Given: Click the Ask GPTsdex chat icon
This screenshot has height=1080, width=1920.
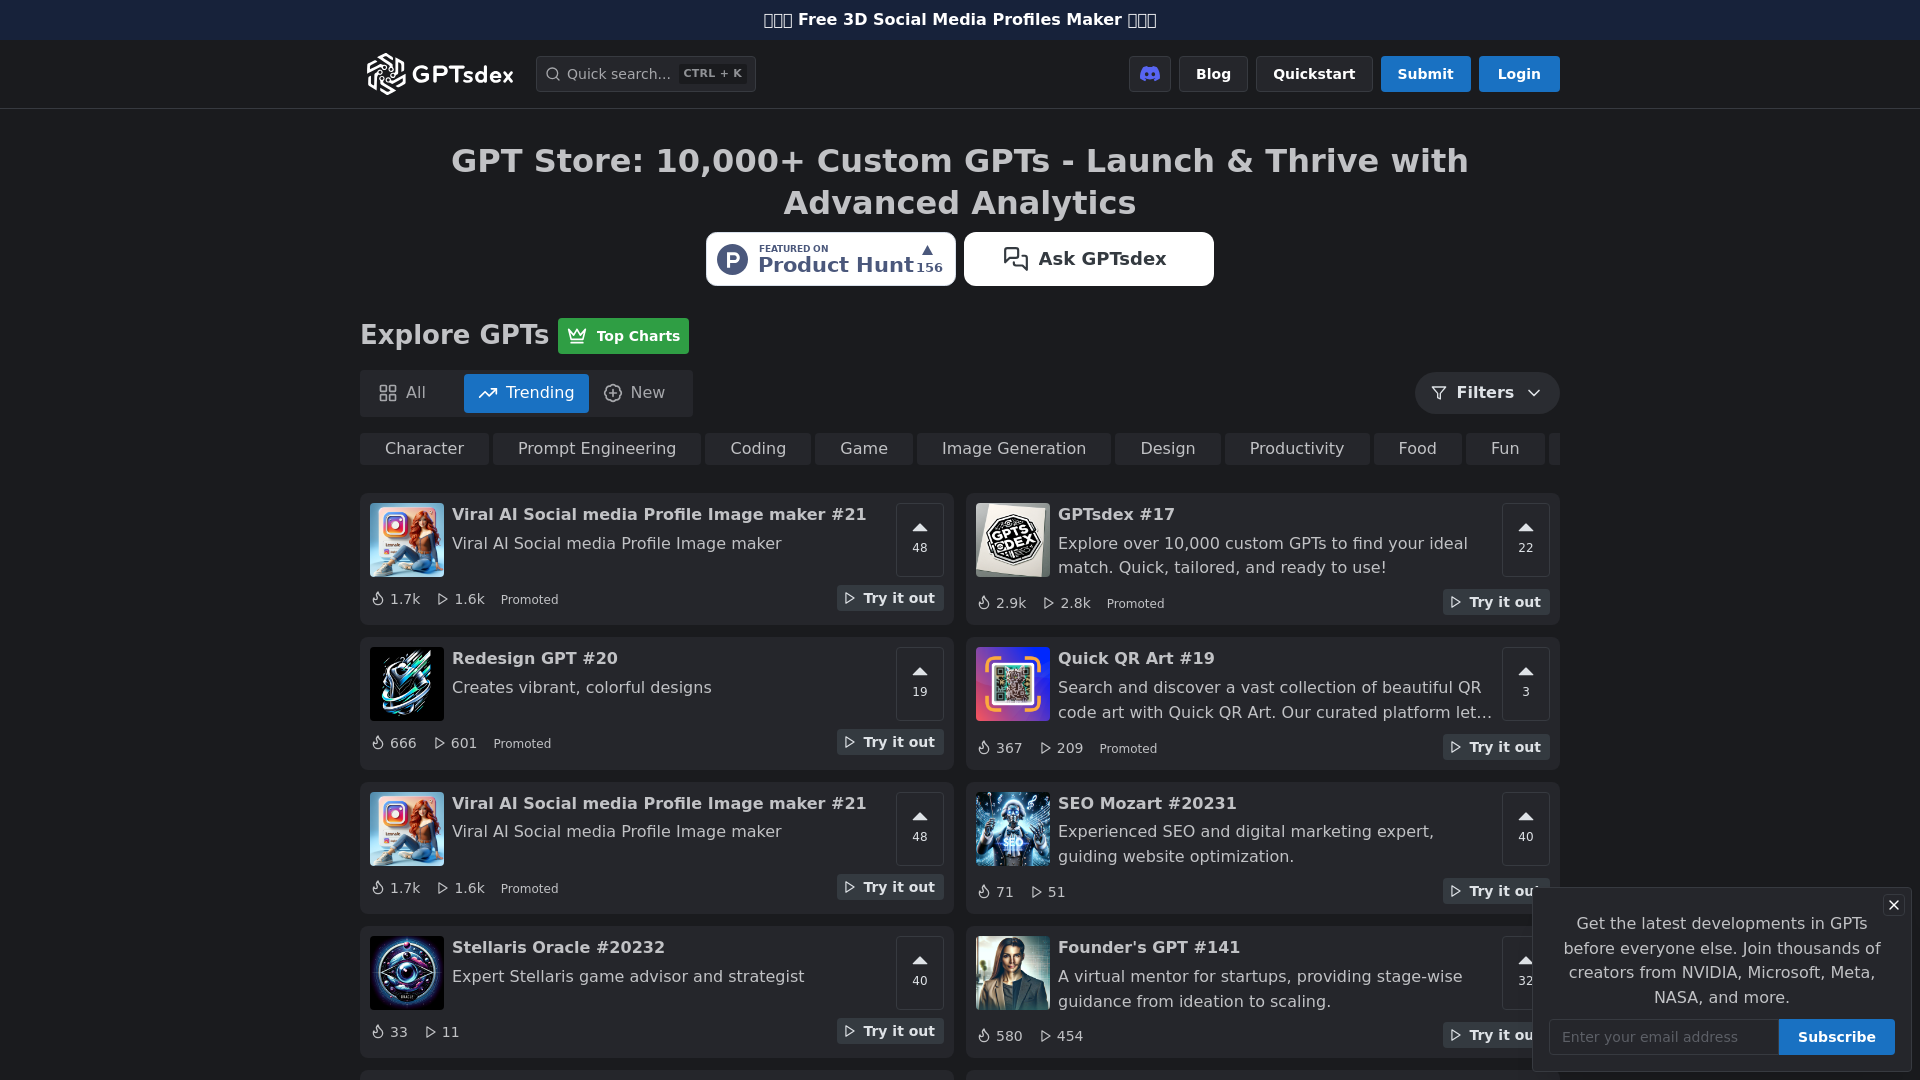Looking at the screenshot, I should 1015,258.
